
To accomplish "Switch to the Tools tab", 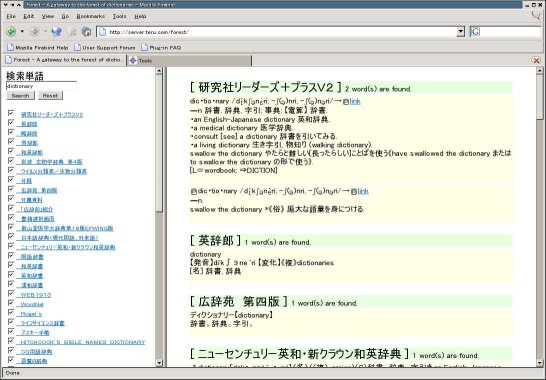I will click(188, 61).
